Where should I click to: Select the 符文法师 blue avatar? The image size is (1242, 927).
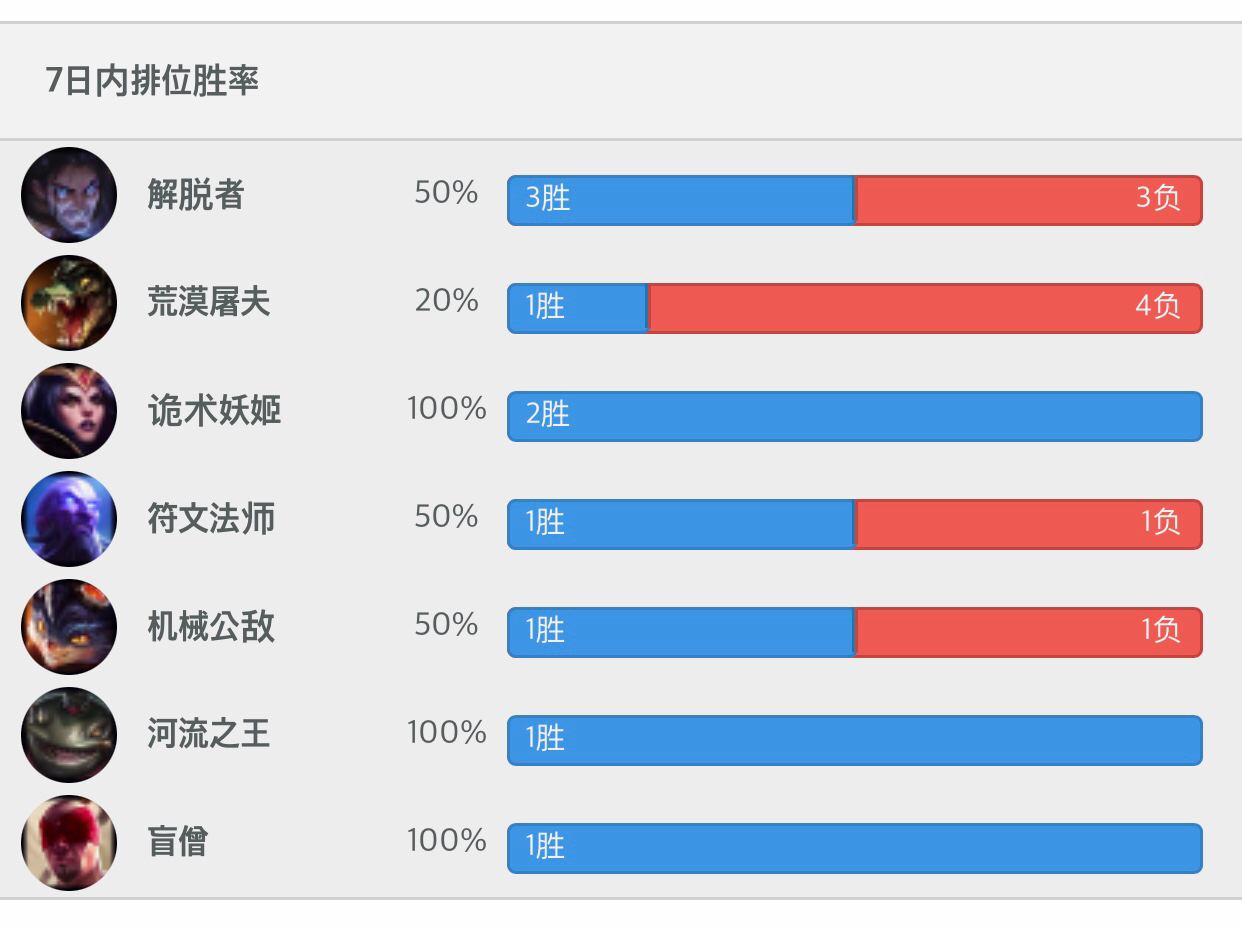pyautogui.click(x=69, y=519)
